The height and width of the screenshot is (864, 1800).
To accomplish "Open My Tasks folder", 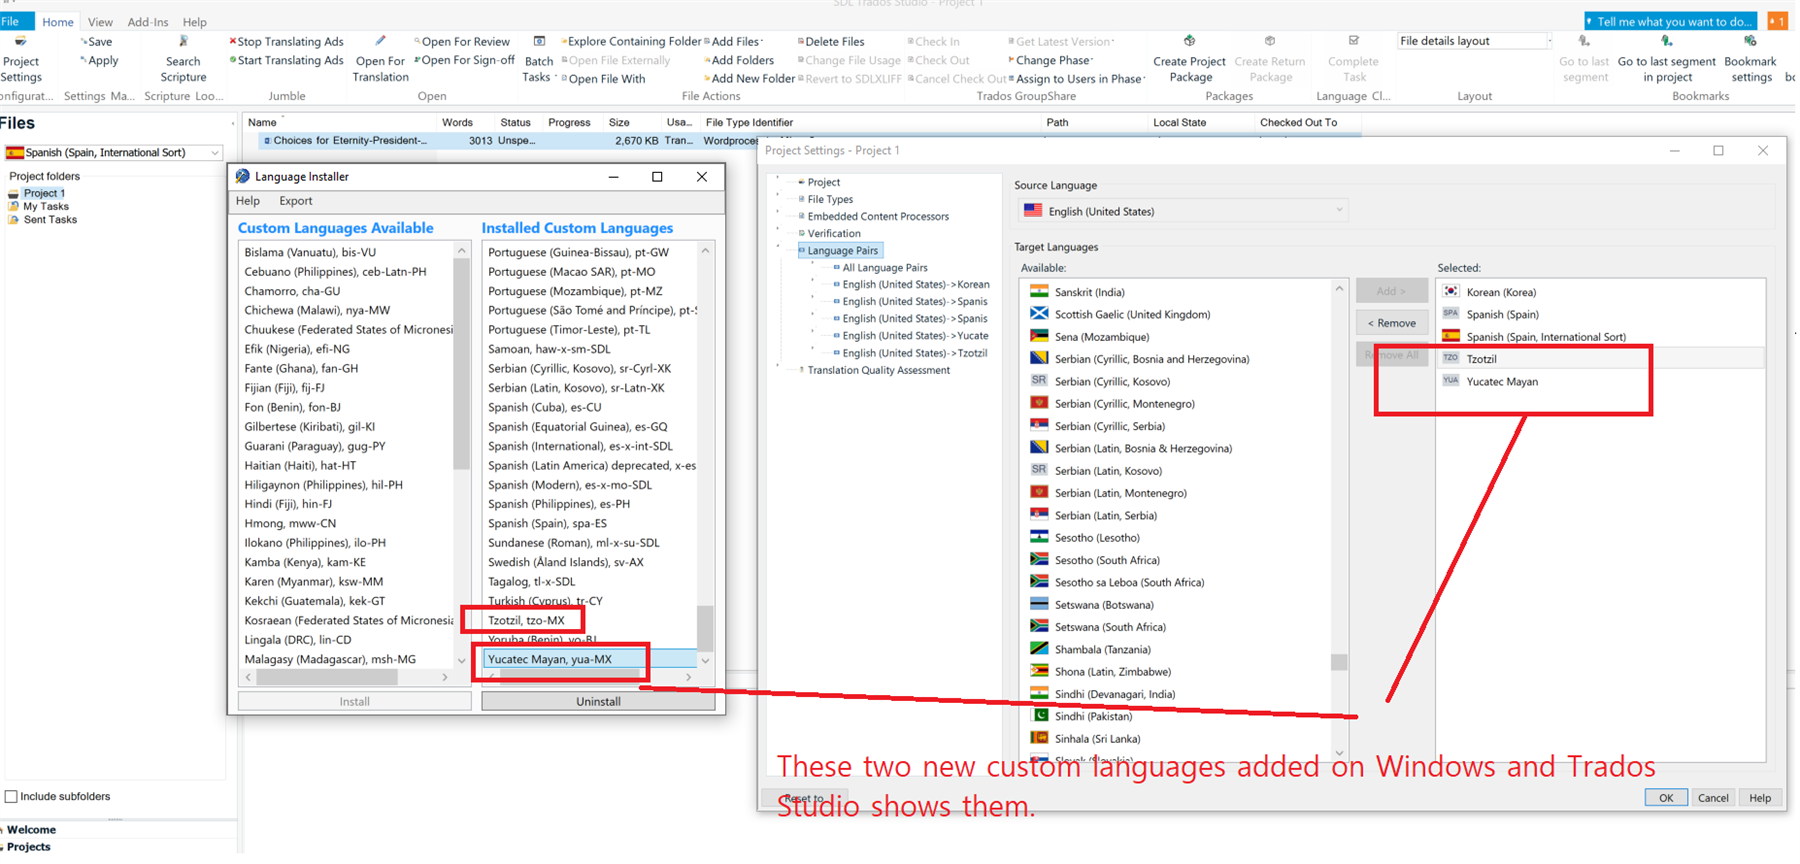I will click(x=46, y=207).
